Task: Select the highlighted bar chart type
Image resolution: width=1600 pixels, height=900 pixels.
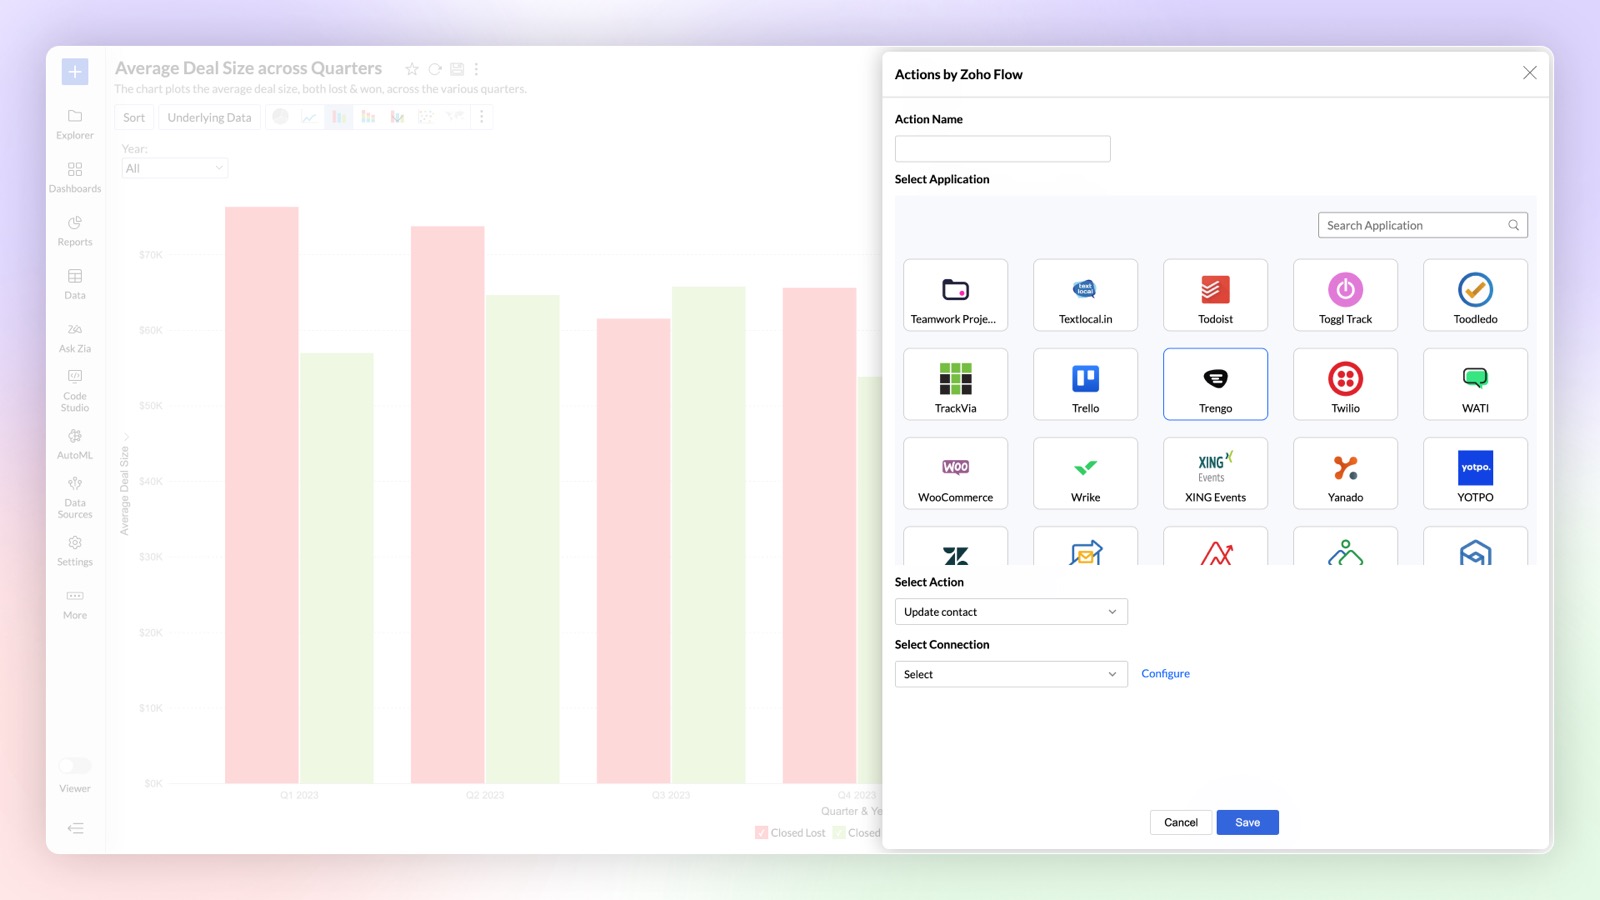Action: (339, 117)
